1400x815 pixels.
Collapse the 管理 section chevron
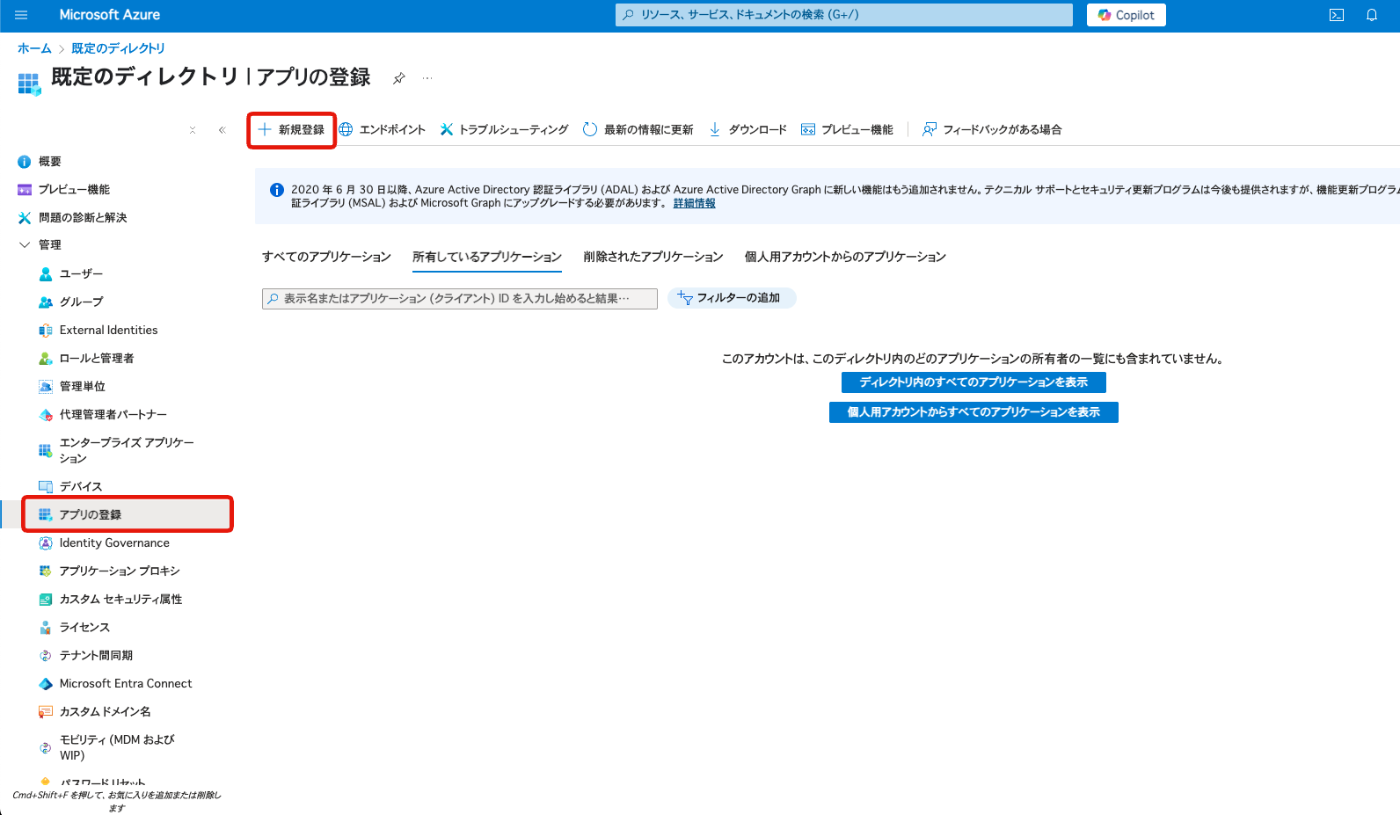[25, 245]
